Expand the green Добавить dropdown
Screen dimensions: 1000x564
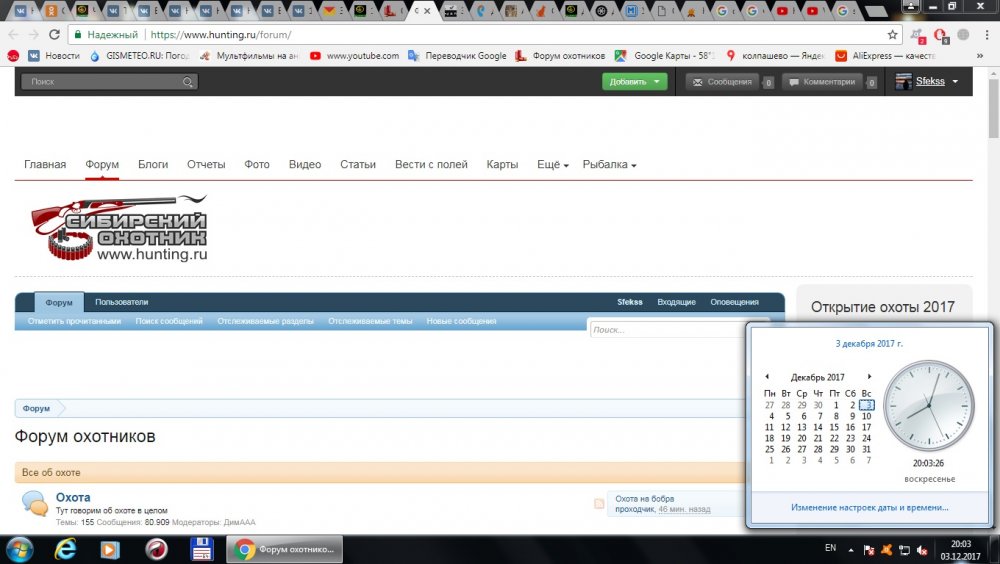coord(634,82)
